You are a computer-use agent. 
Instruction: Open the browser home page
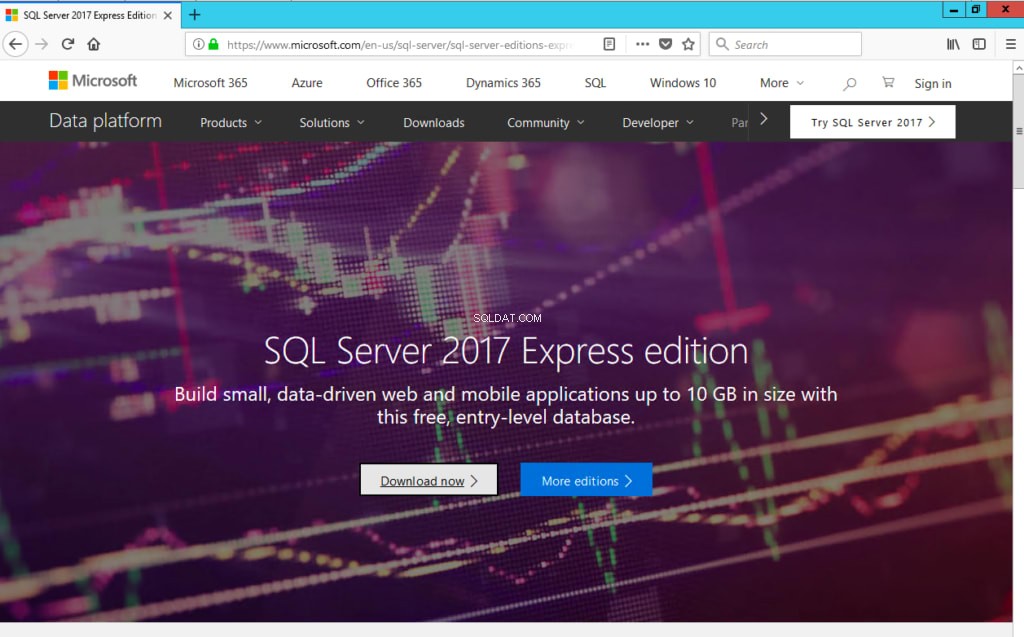(94, 44)
